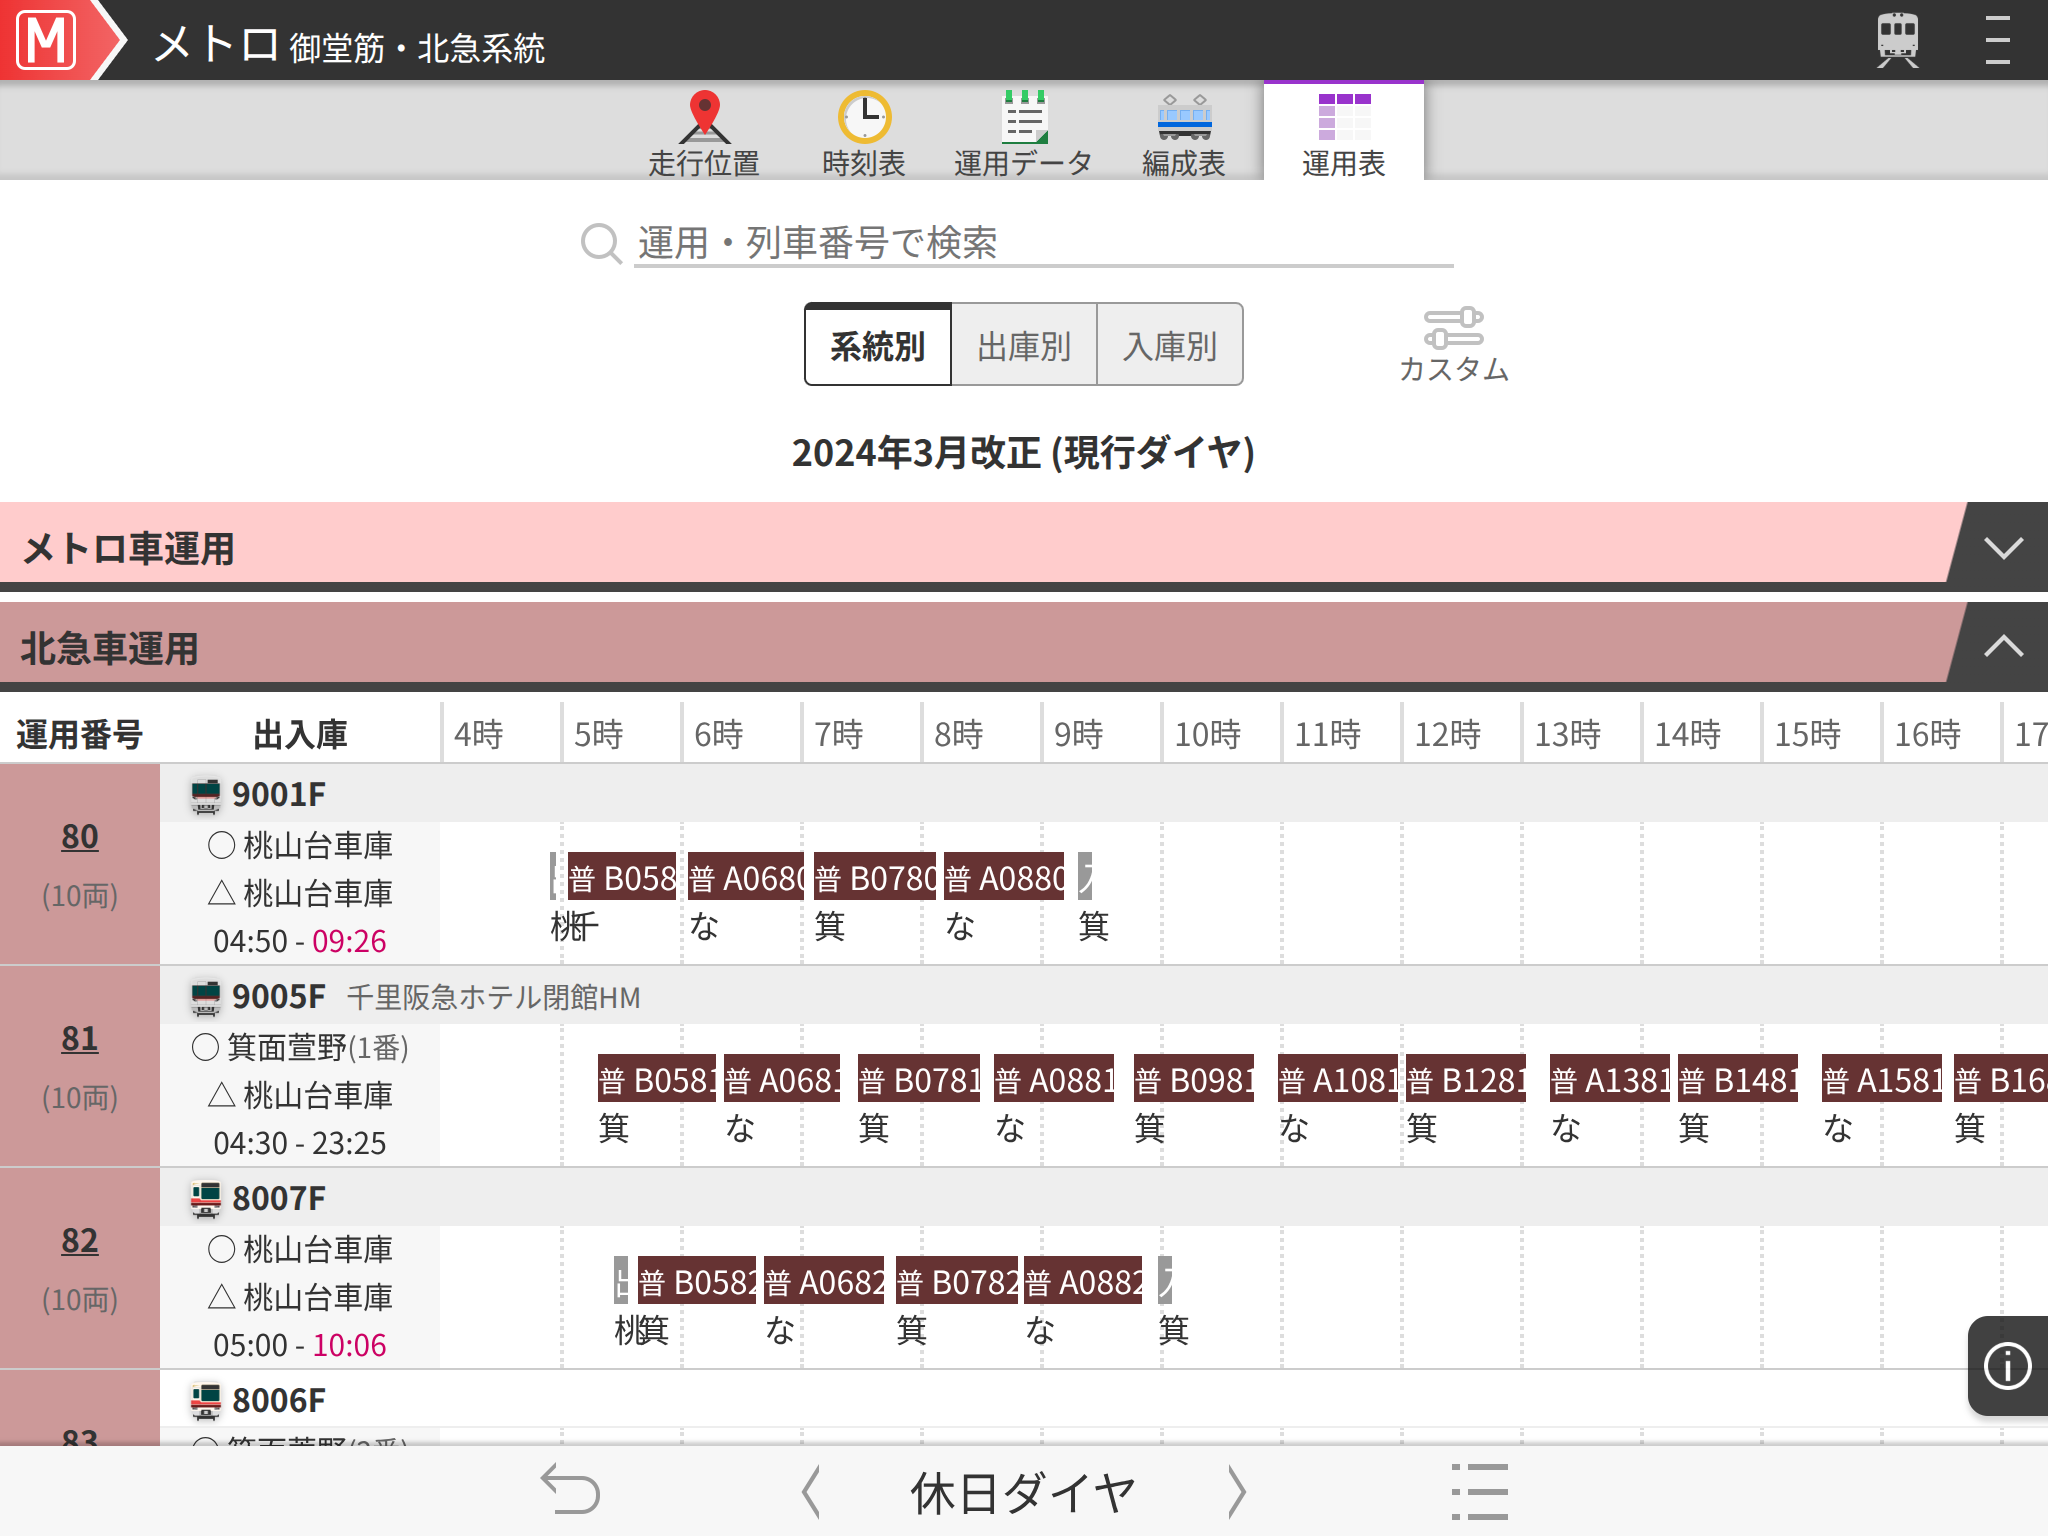Image resolution: width=2048 pixels, height=1536 pixels.
Task: Open the list menu in bottom bar
Action: pos(1479,1491)
